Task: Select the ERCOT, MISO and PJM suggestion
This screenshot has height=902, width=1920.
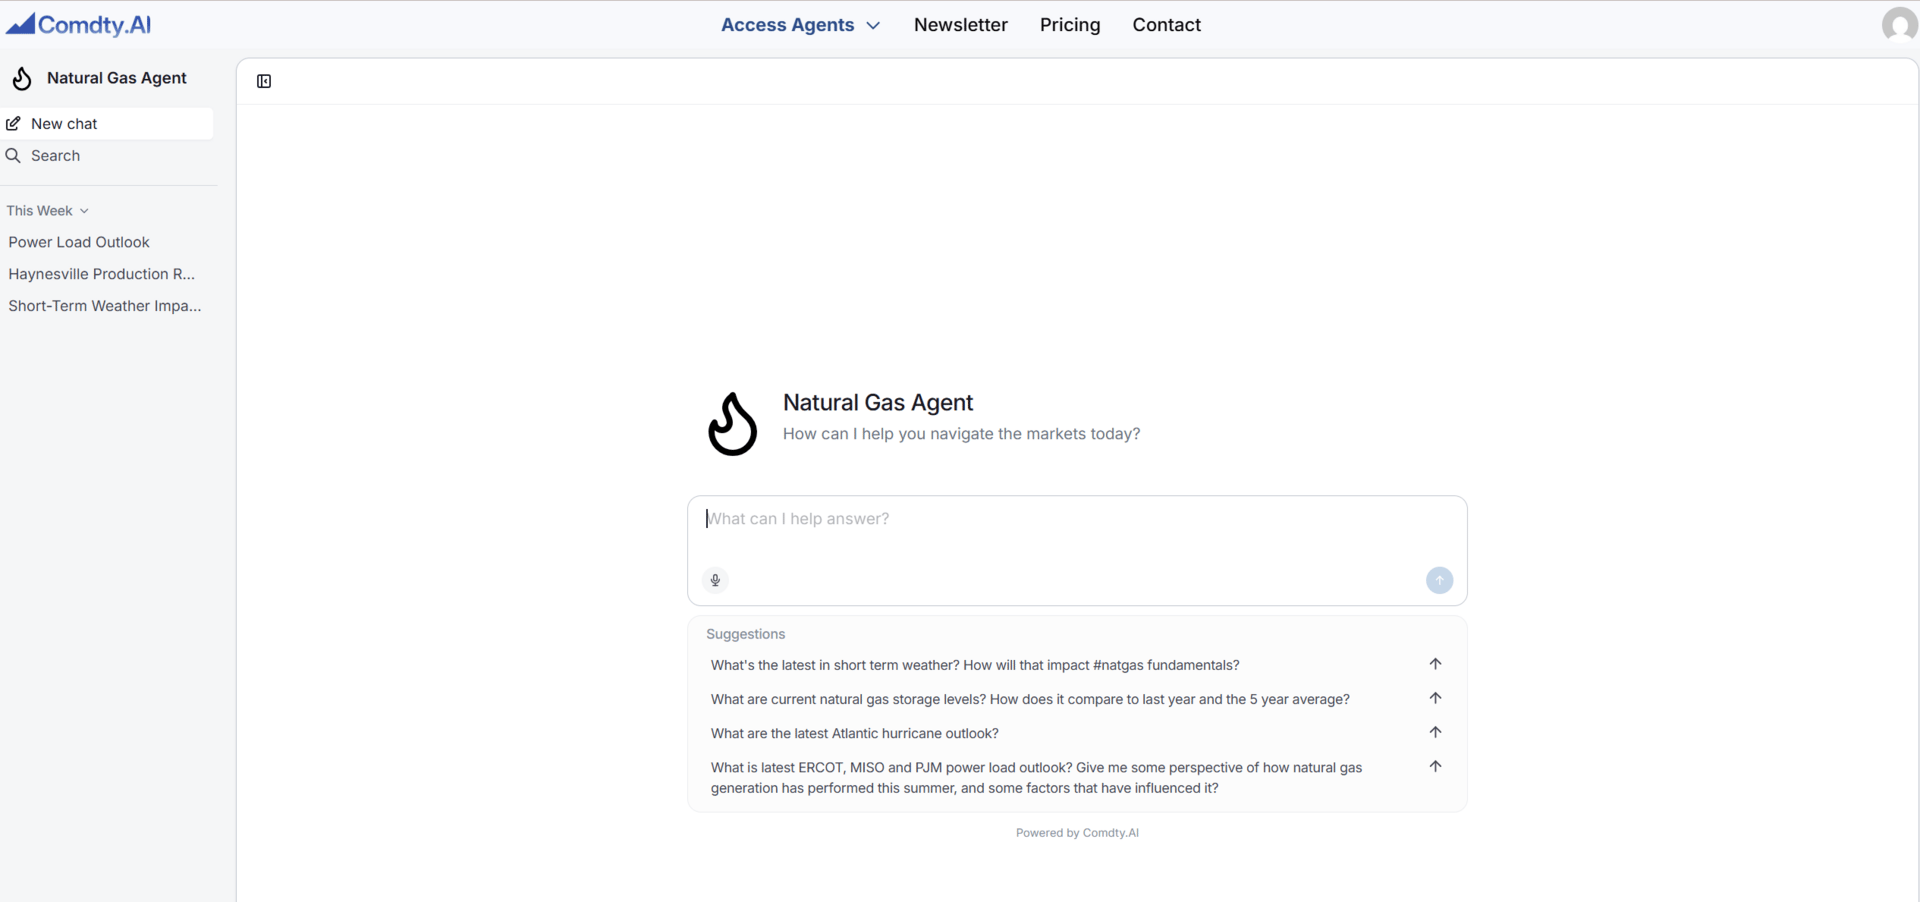Action: pos(1036,778)
